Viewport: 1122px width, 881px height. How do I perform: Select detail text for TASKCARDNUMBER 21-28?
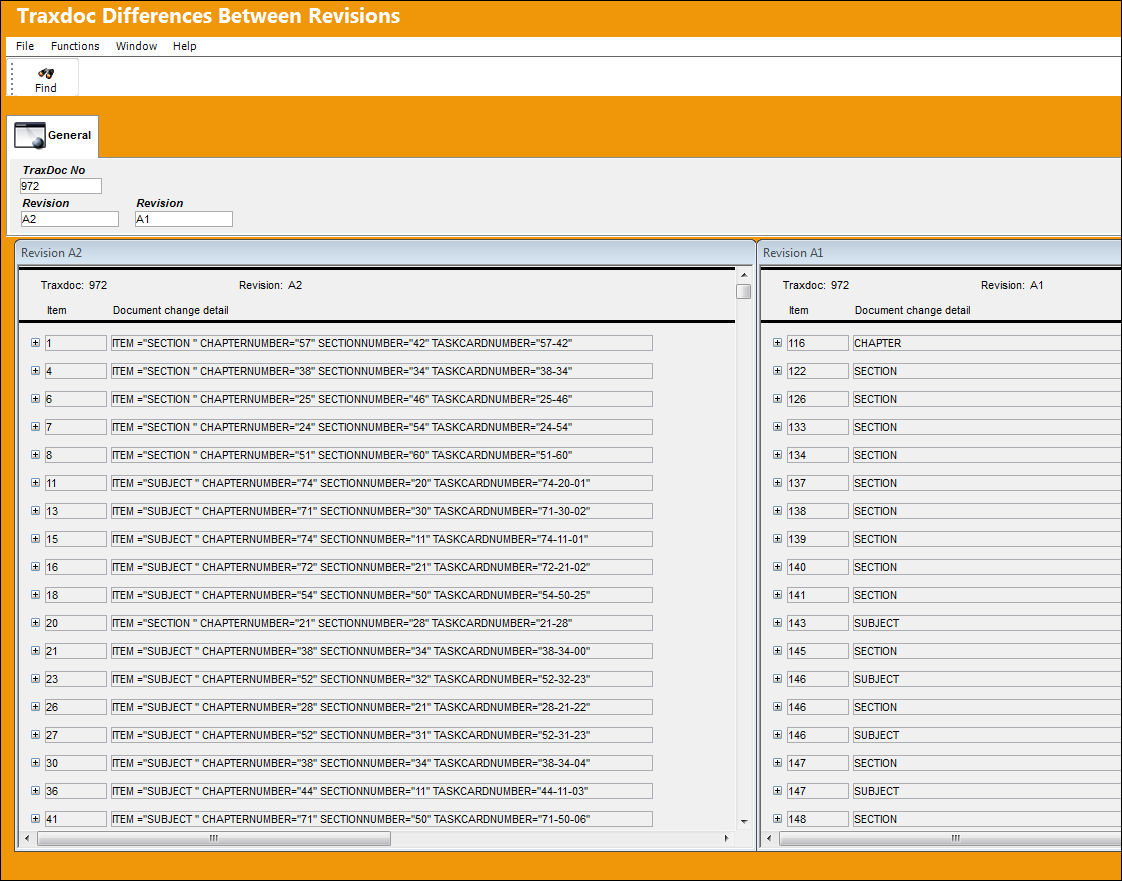pos(381,623)
